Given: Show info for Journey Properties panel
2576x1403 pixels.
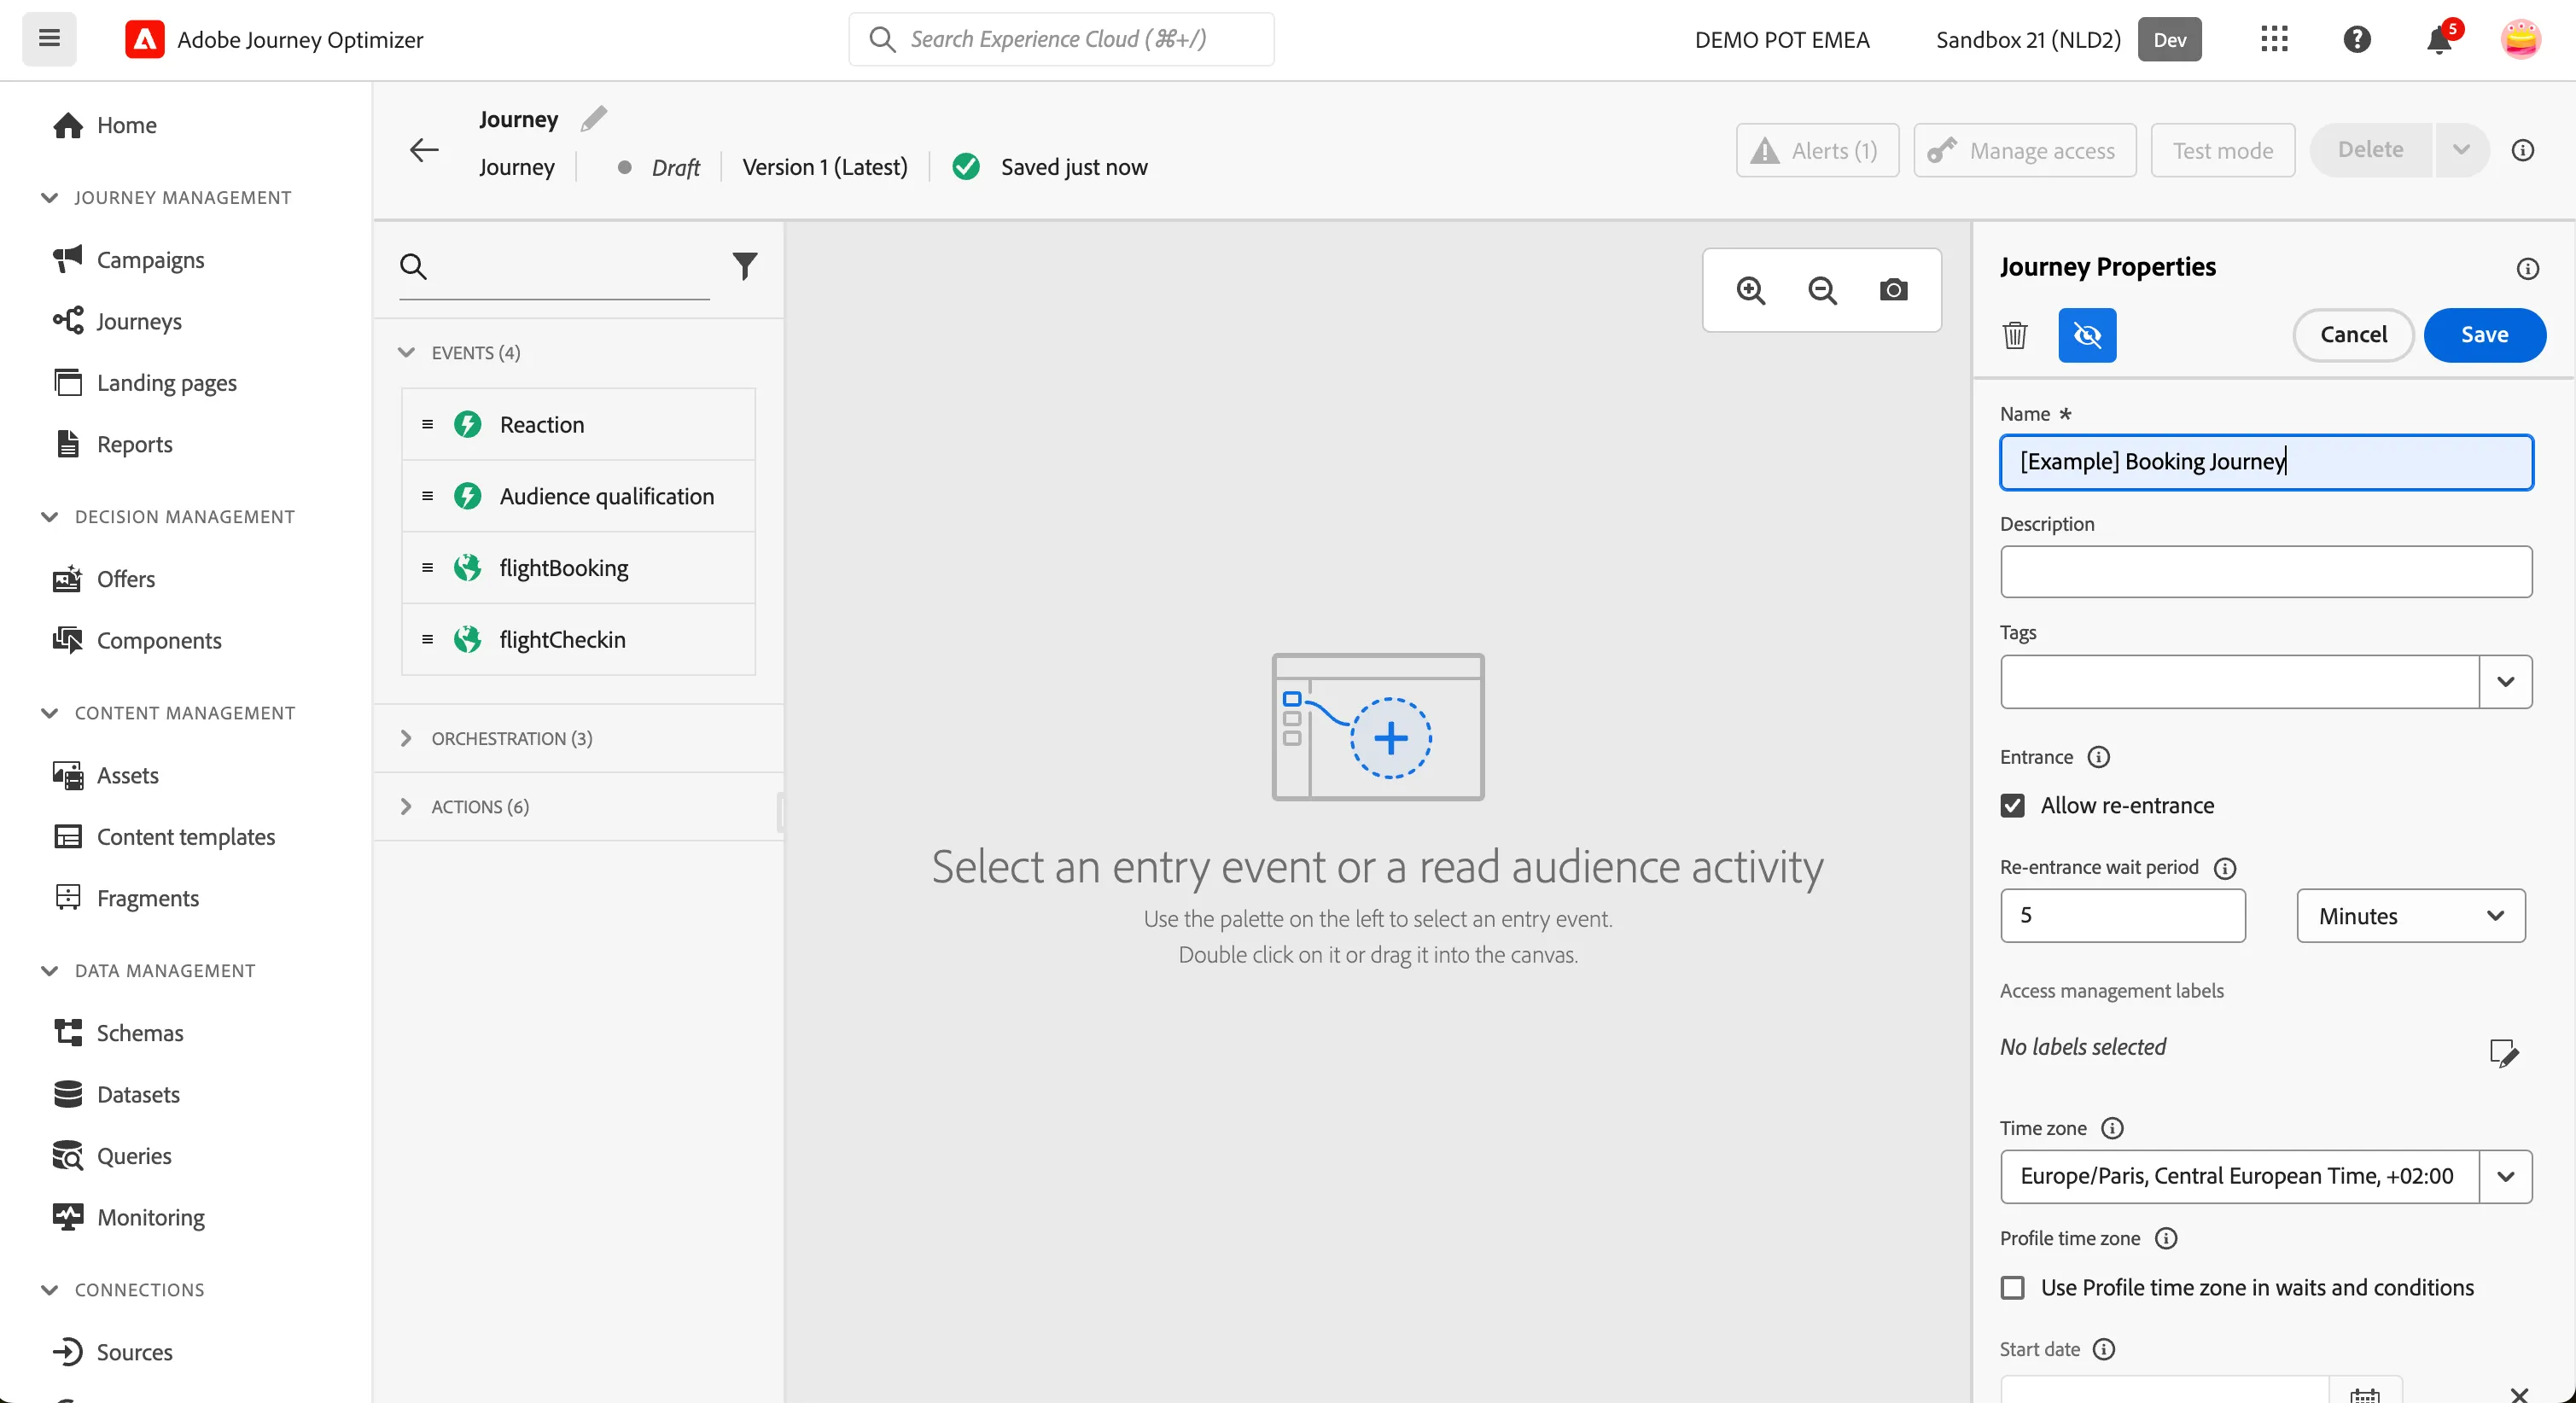Looking at the screenshot, I should pos(2527,268).
